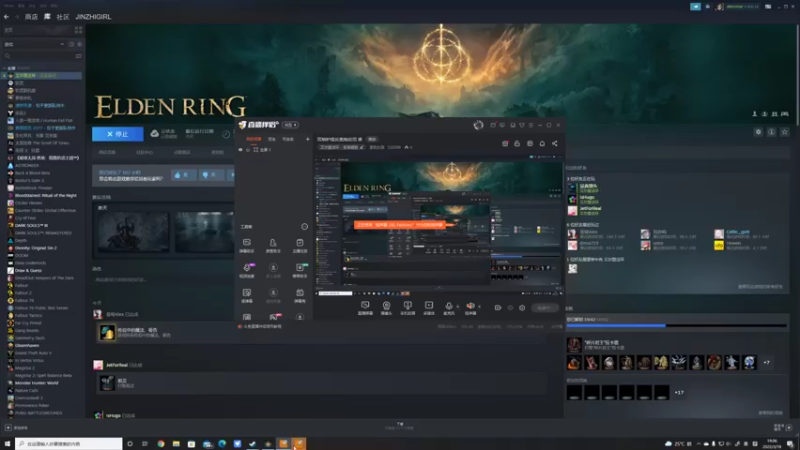800x450 pixels.
Task: Open Elden Ring community hub tab
Action: 144,152
